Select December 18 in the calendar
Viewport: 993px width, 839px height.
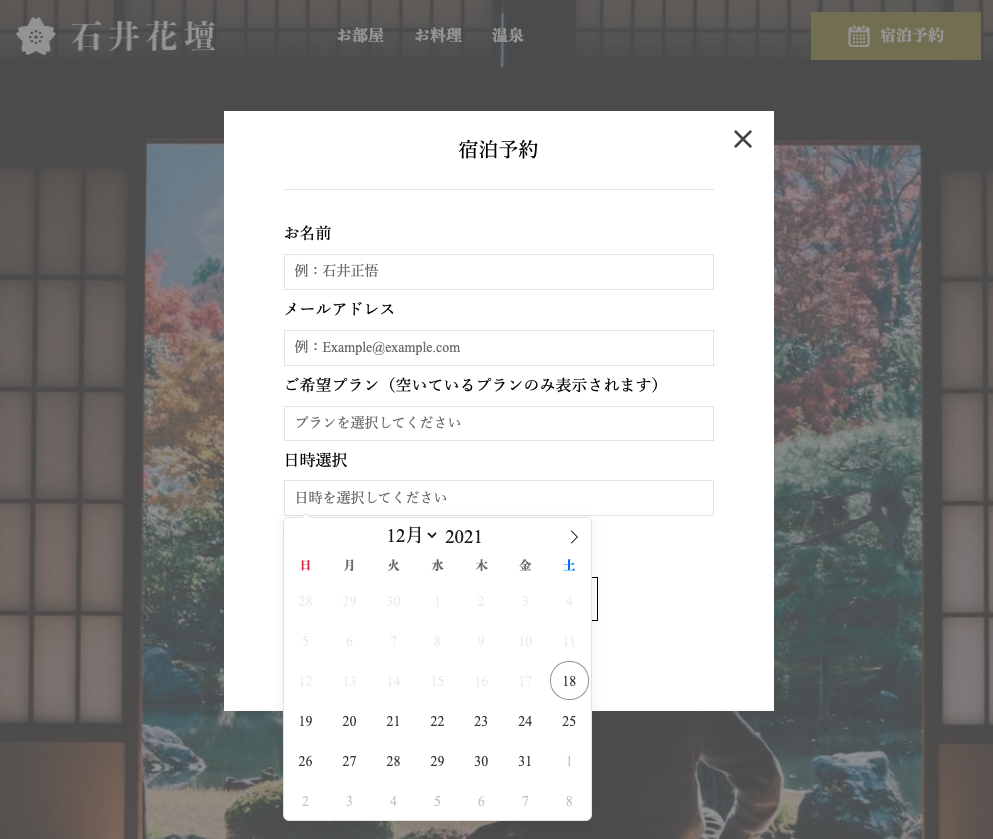(x=569, y=681)
